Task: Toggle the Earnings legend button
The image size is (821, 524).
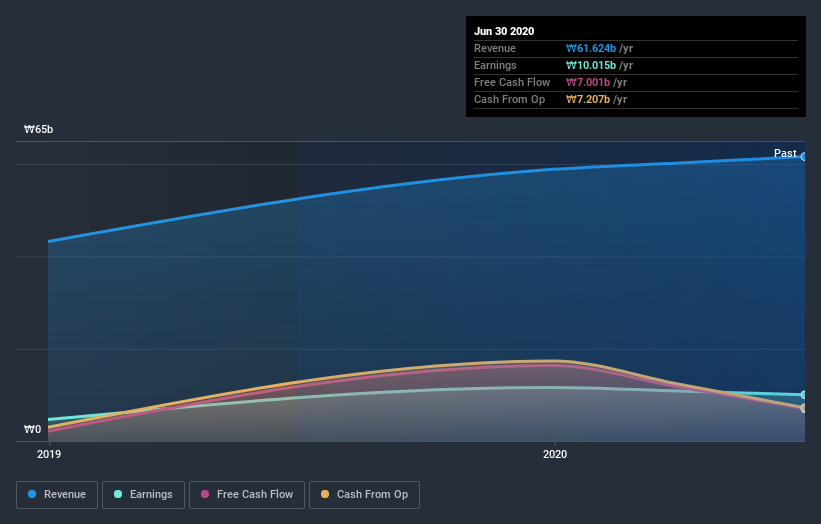Action: (143, 495)
